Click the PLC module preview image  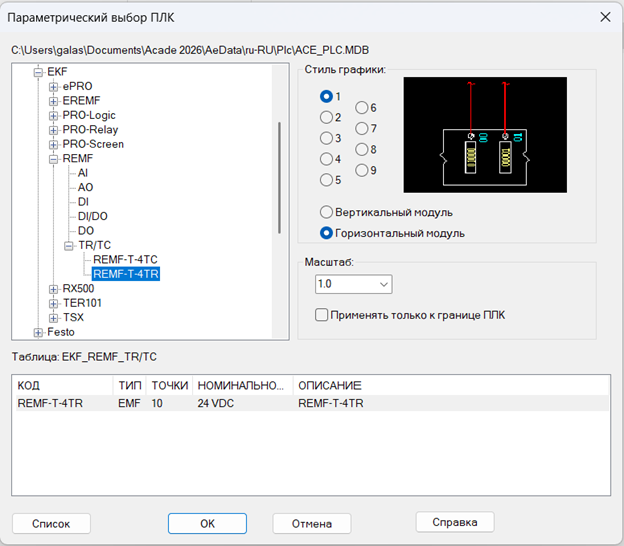tap(485, 135)
